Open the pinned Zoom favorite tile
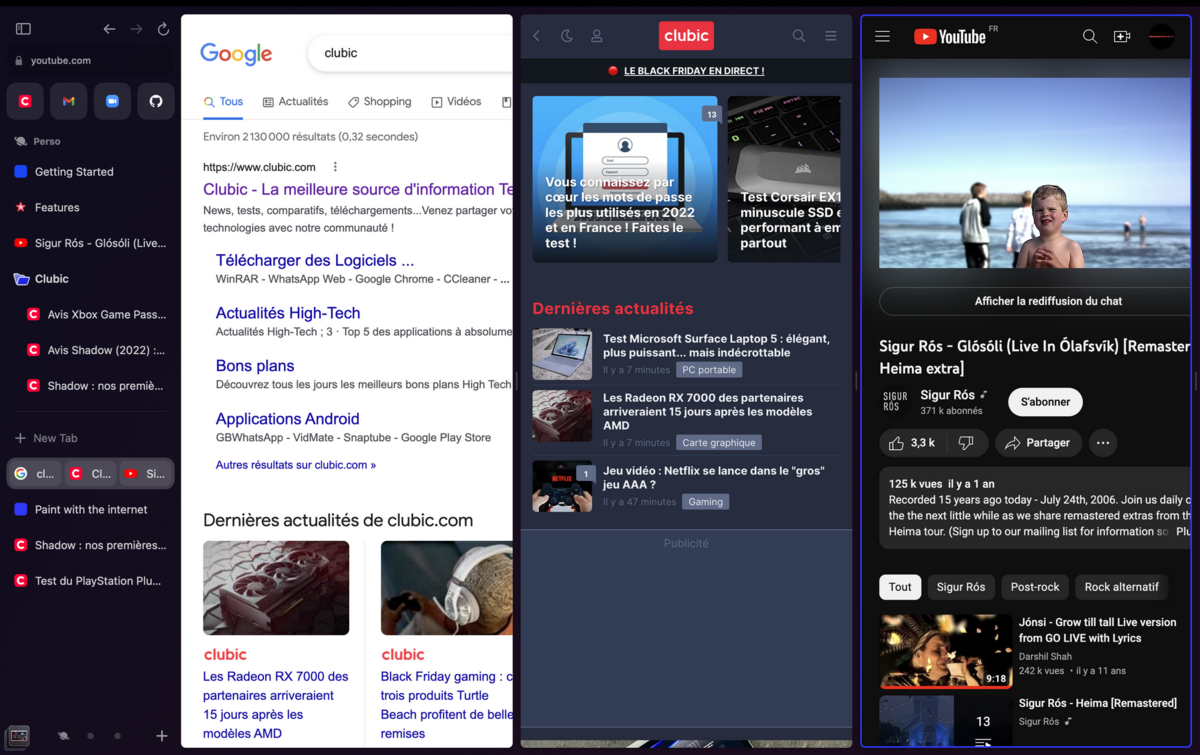Viewport: 1200px width, 755px height. point(112,101)
